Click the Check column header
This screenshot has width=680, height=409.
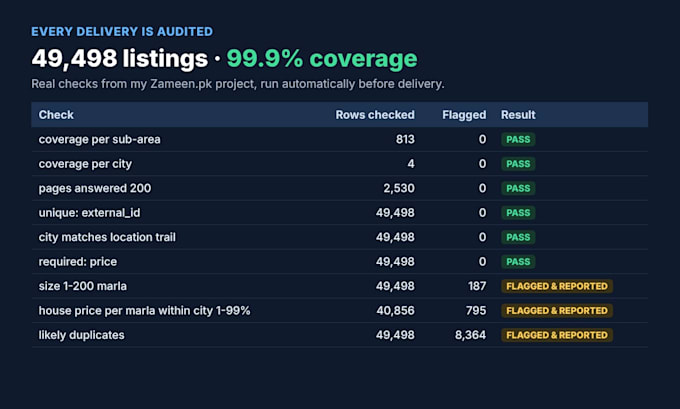(56, 115)
